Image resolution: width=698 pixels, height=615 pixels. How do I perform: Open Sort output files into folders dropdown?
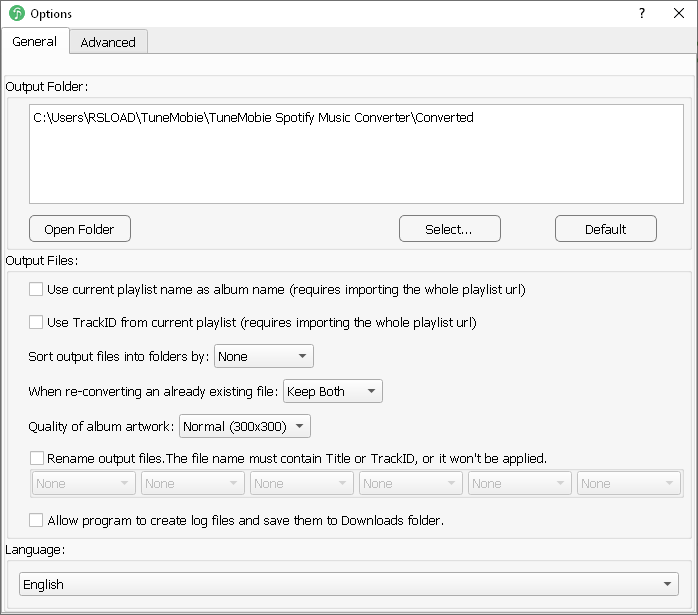(x=264, y=356)
